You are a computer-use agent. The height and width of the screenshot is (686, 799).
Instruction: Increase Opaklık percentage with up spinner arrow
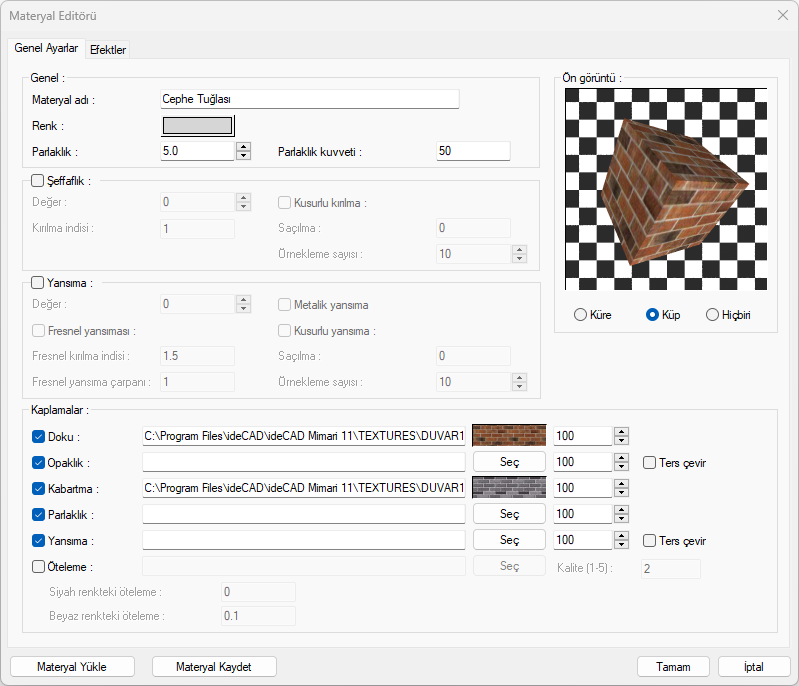coord(621,458)
